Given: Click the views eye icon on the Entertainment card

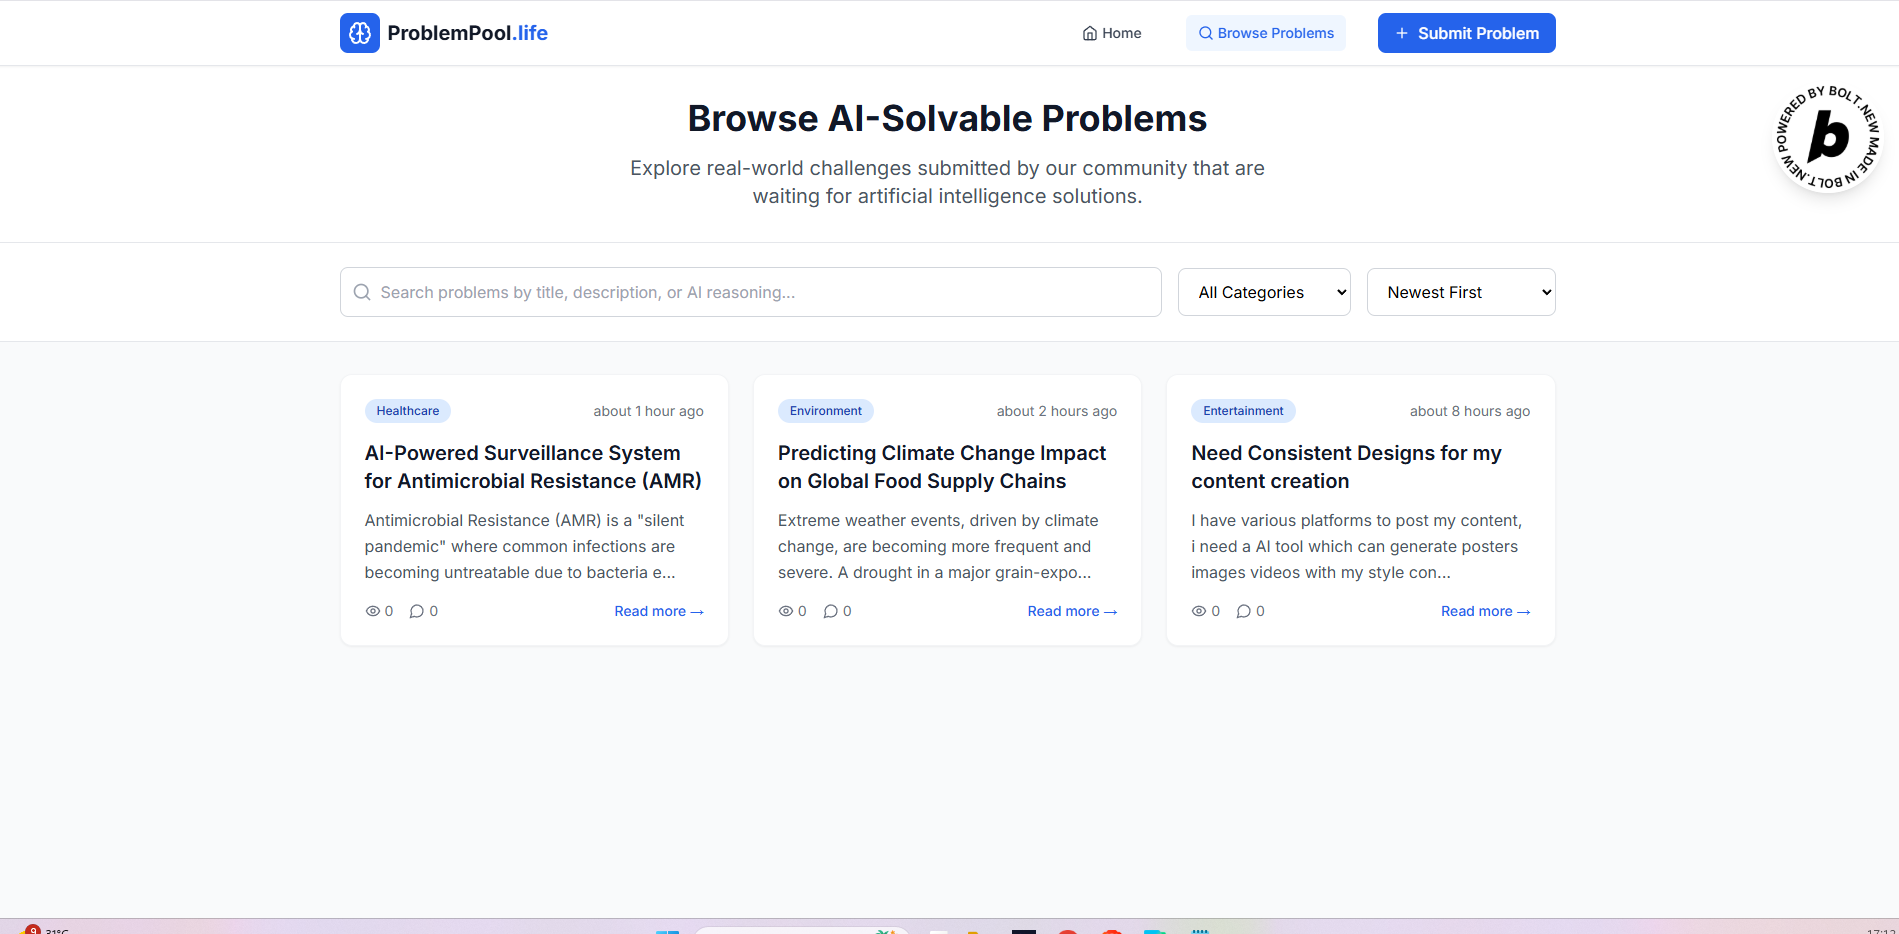Looking at the screenshot, I should point(1199,610).
